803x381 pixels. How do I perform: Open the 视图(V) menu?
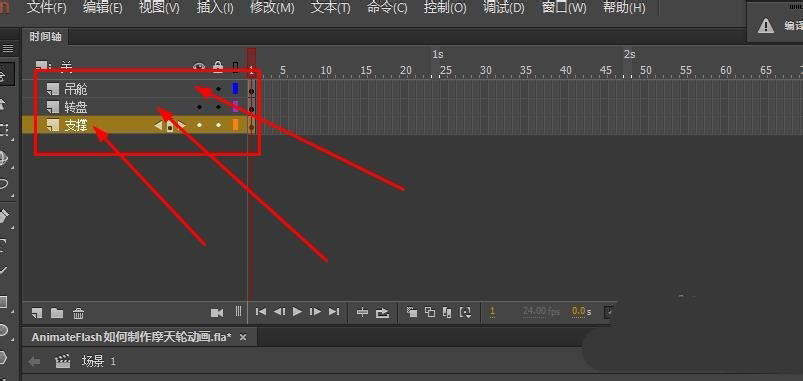pos(159,8)
